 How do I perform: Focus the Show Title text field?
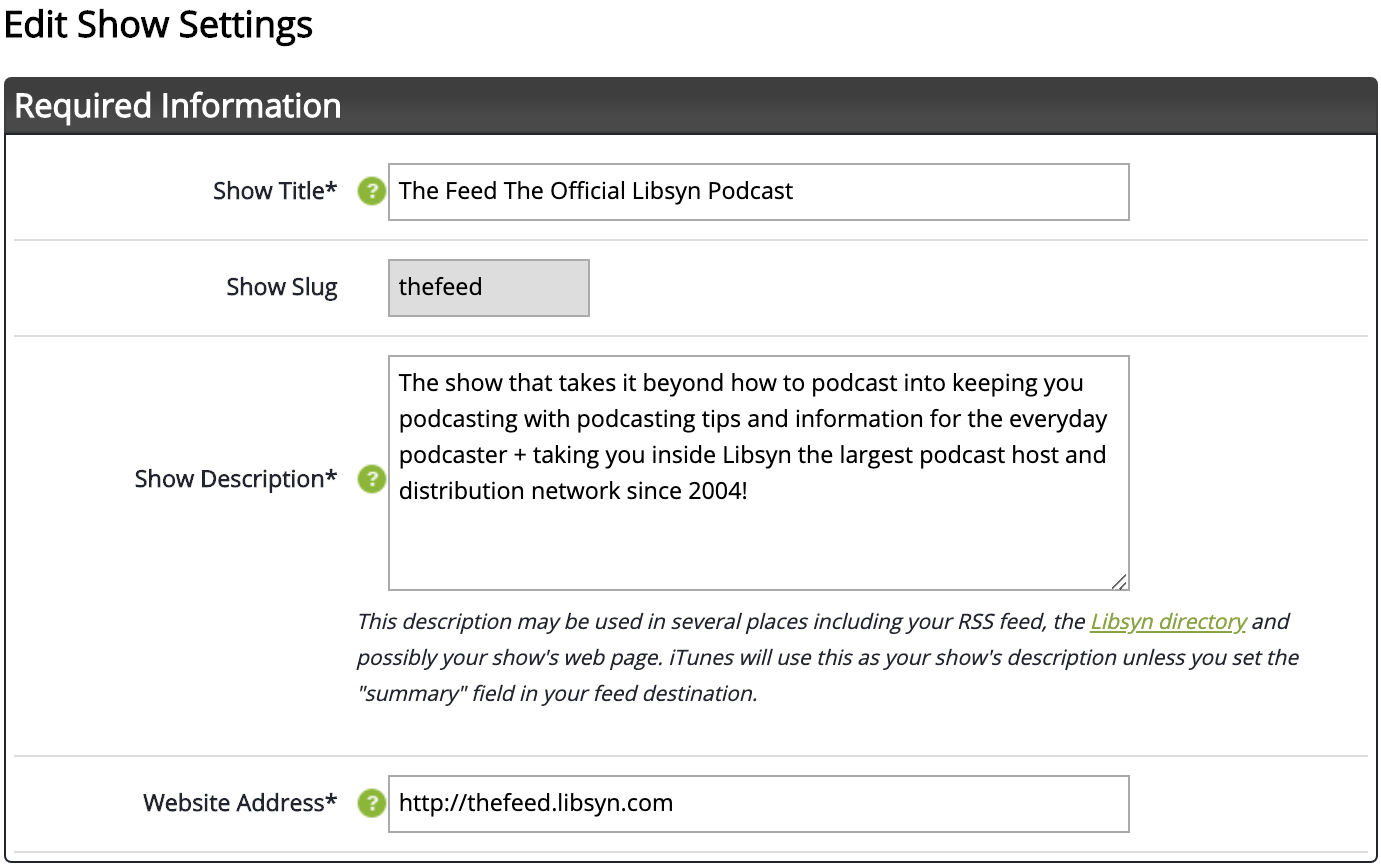click(759, 192)
